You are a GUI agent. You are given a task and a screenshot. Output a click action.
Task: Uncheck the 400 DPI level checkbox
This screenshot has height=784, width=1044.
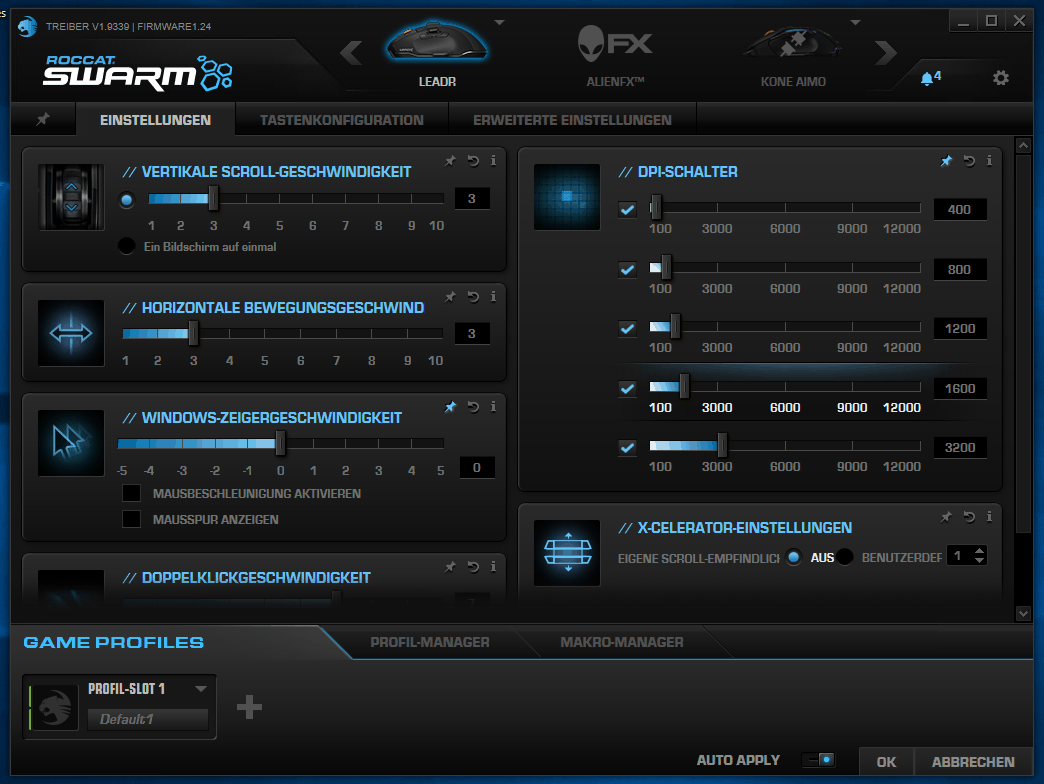pos(627,210)
